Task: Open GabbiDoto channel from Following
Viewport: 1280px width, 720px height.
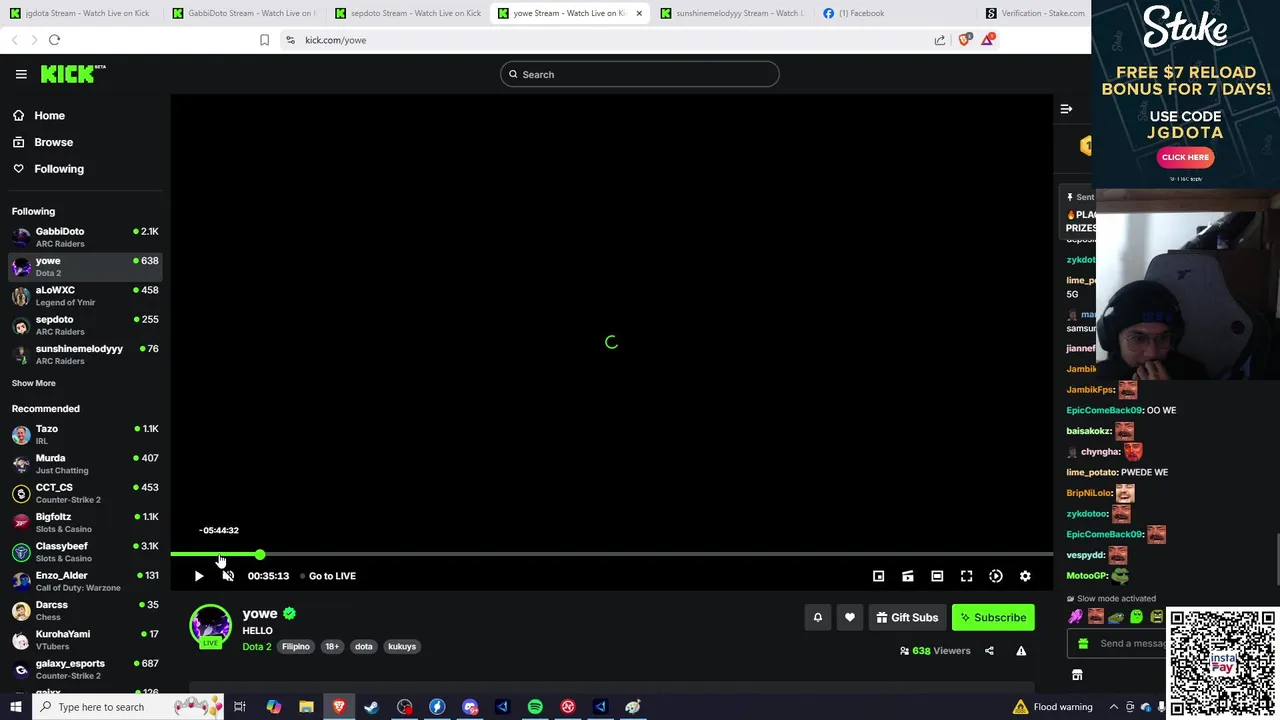Action: tap(85, 237)
